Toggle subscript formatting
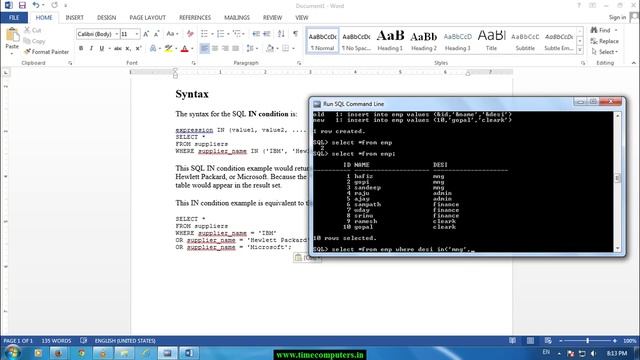This screenshot has height=360, width=640. coord(128,48)
